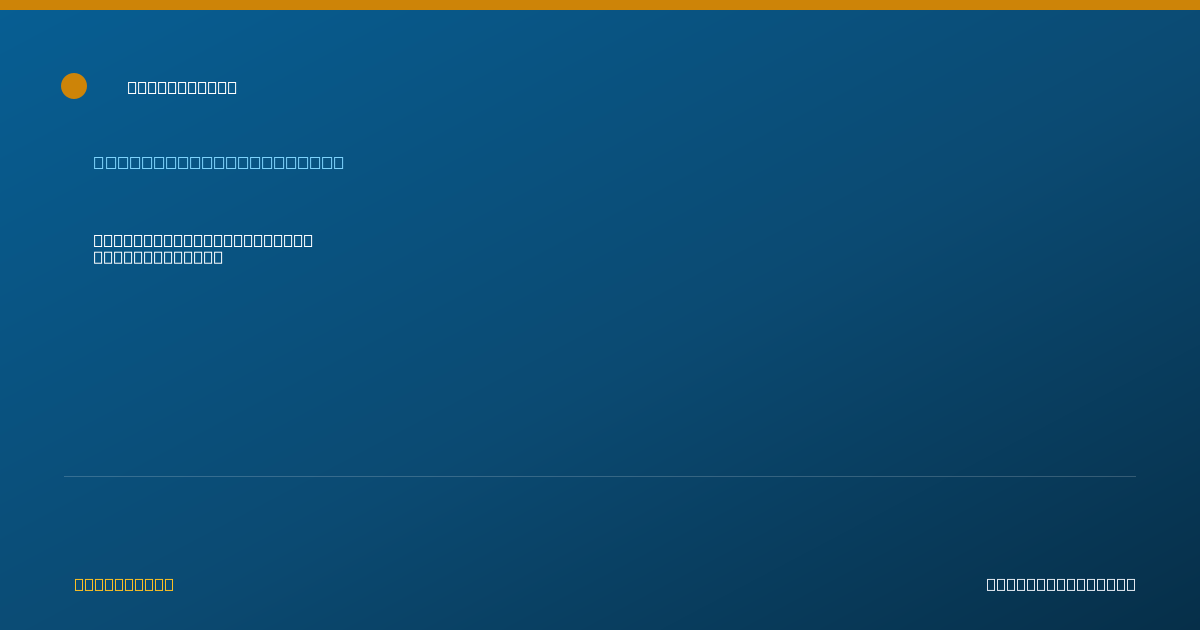Click the thin horizontal divider line
This screenshot has width=1200, height=630.
pyautogui.click(x=600, y=476)
